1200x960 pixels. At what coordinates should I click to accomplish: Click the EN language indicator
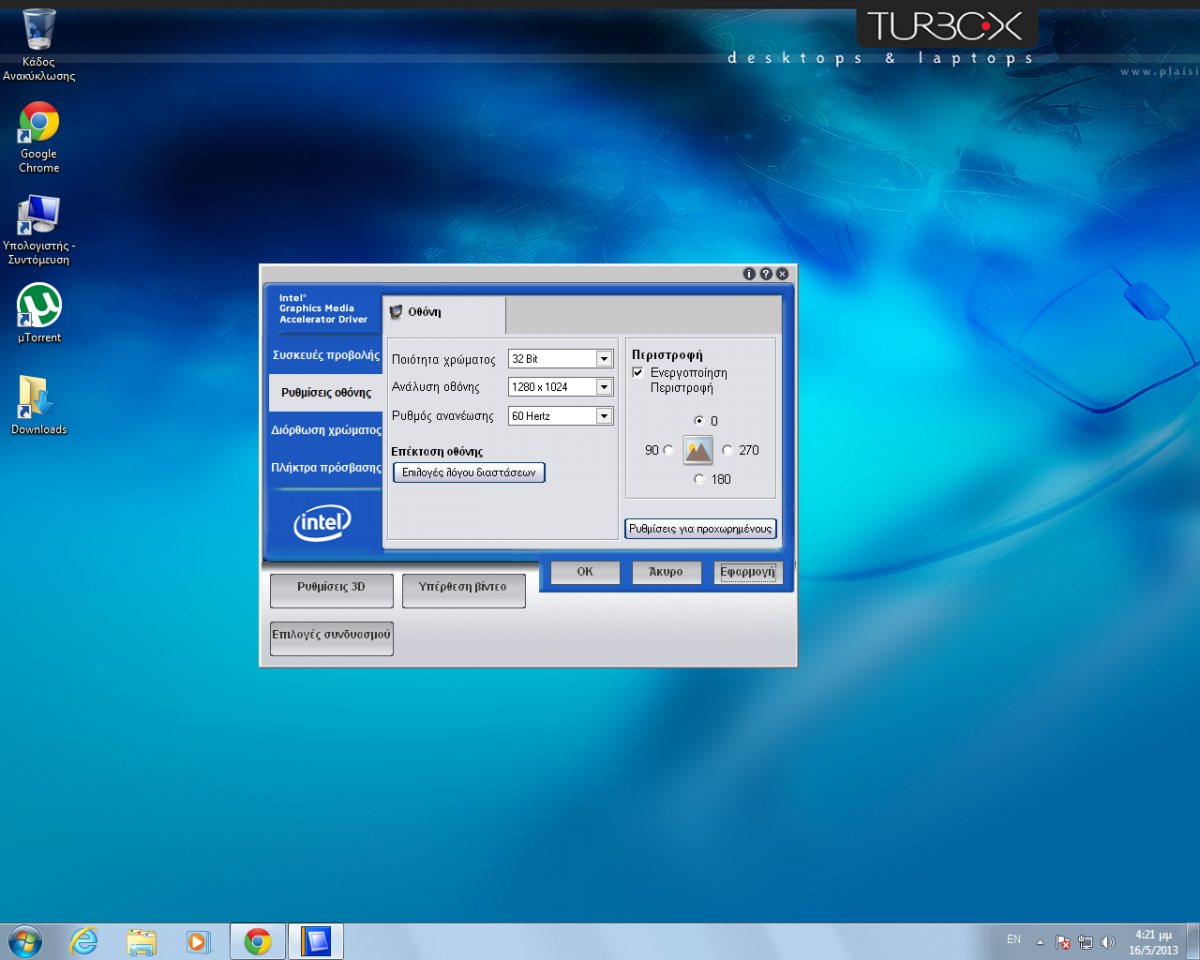1014,940
